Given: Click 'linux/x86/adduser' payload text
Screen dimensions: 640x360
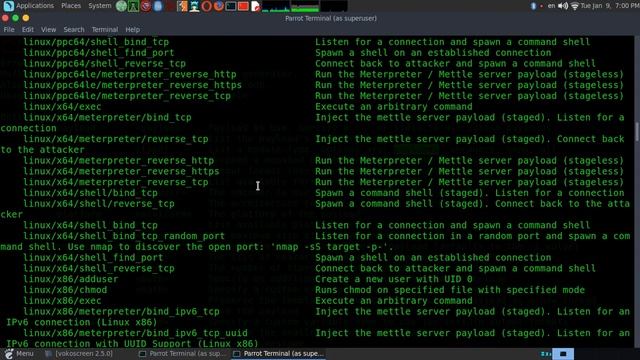Looking at the screenshot, I should pyautogui.click(x=71, y=279).
